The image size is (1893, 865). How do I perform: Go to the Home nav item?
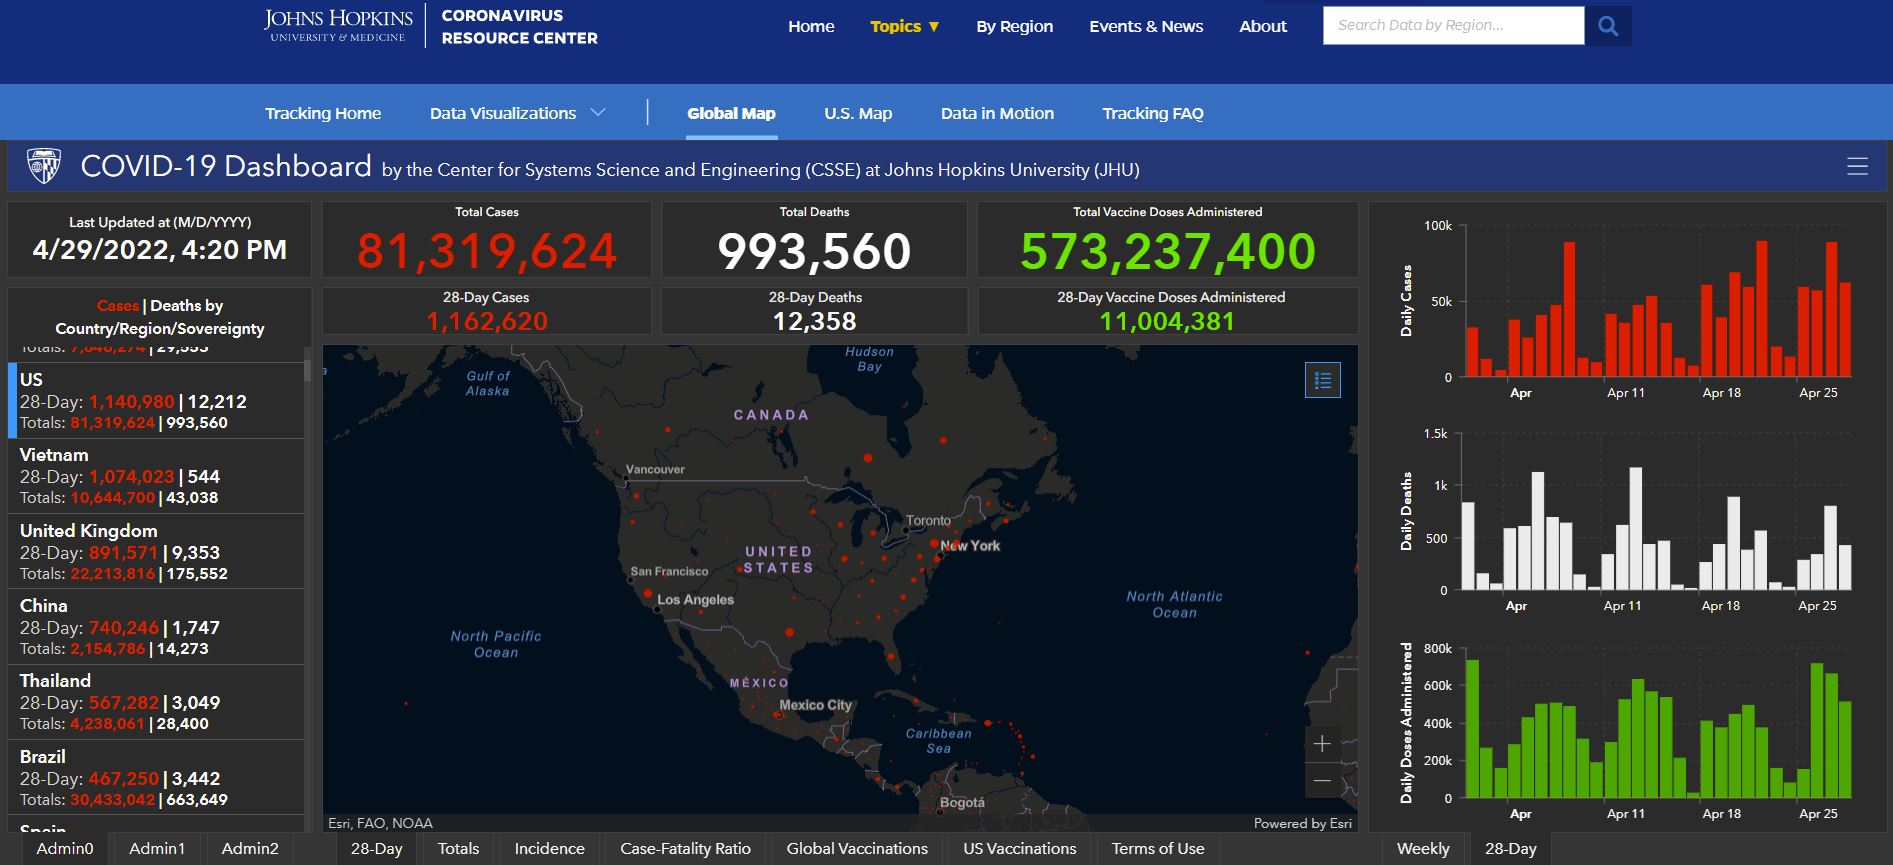click(x=811, y=26)
